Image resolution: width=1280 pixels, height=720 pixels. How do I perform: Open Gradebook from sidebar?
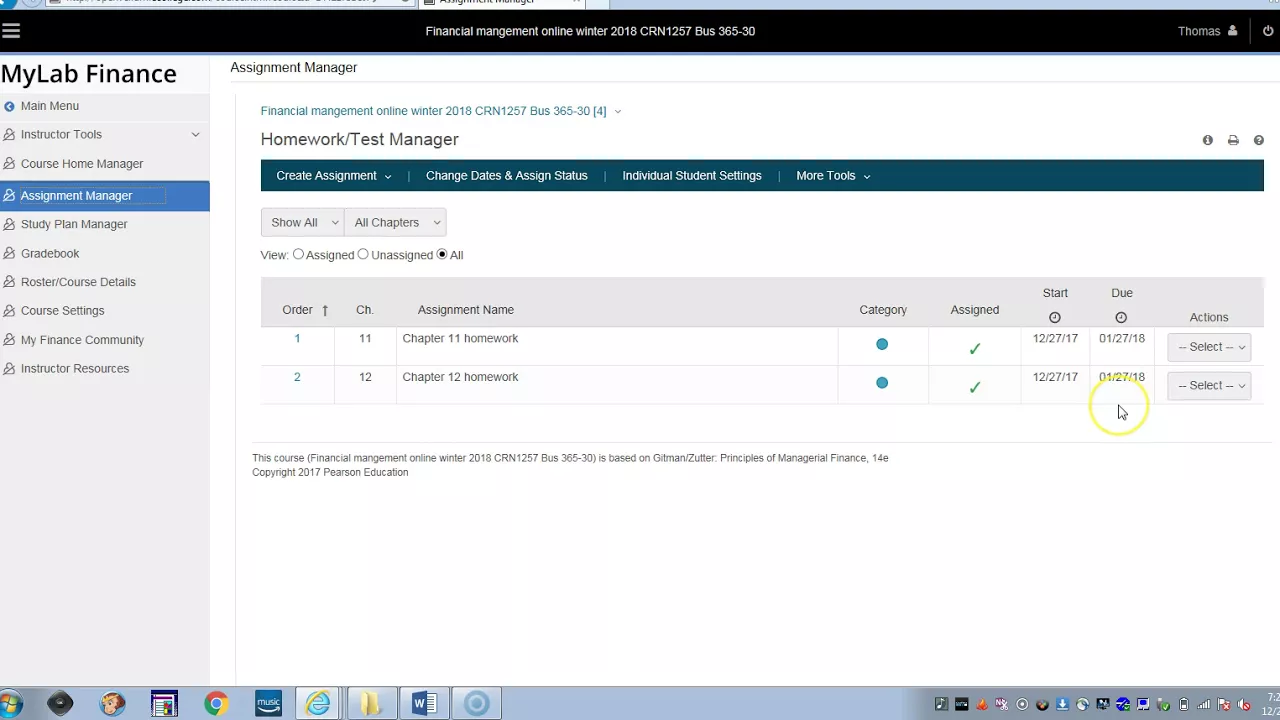50,254
